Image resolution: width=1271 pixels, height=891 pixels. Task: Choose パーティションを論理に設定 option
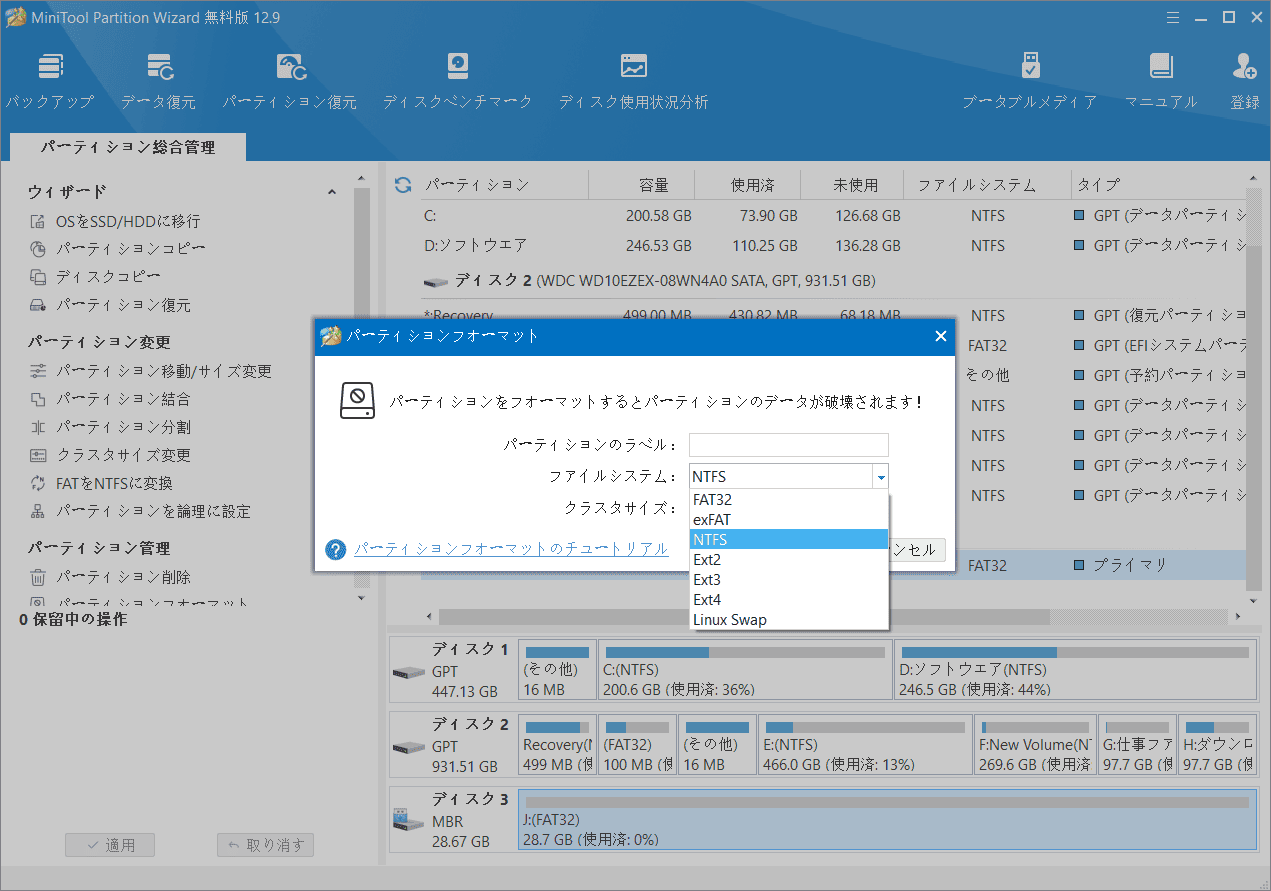pyautogui.click(x=139, y=511)
